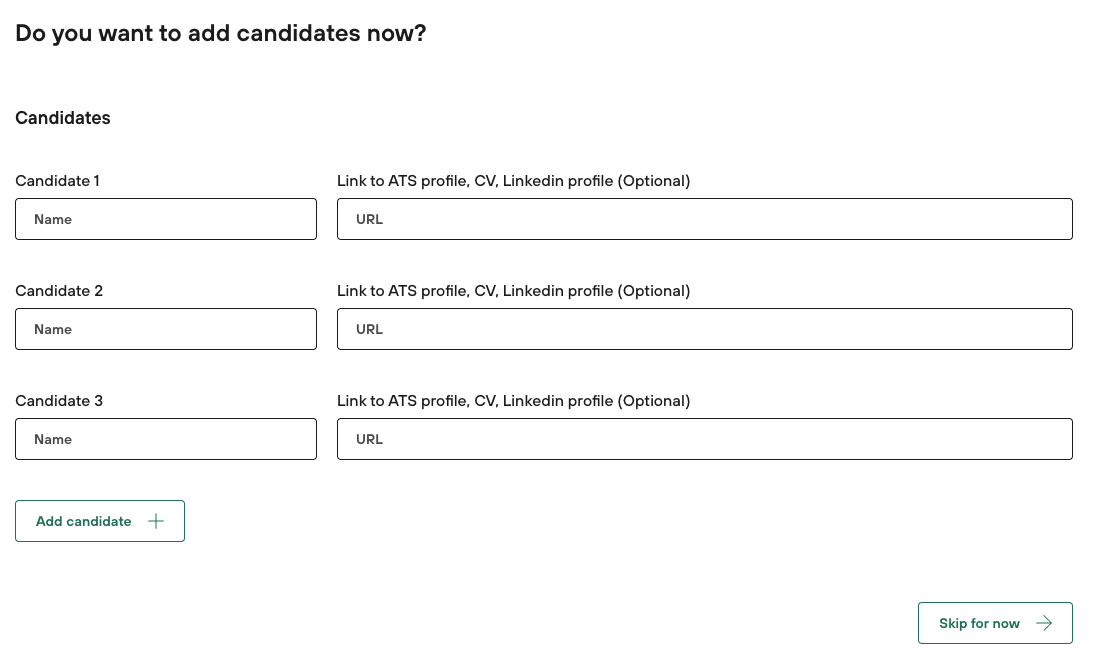This screenshot has width=1102, height=662.
Task: Click the Candidates section heading
Action: [63, 118]
